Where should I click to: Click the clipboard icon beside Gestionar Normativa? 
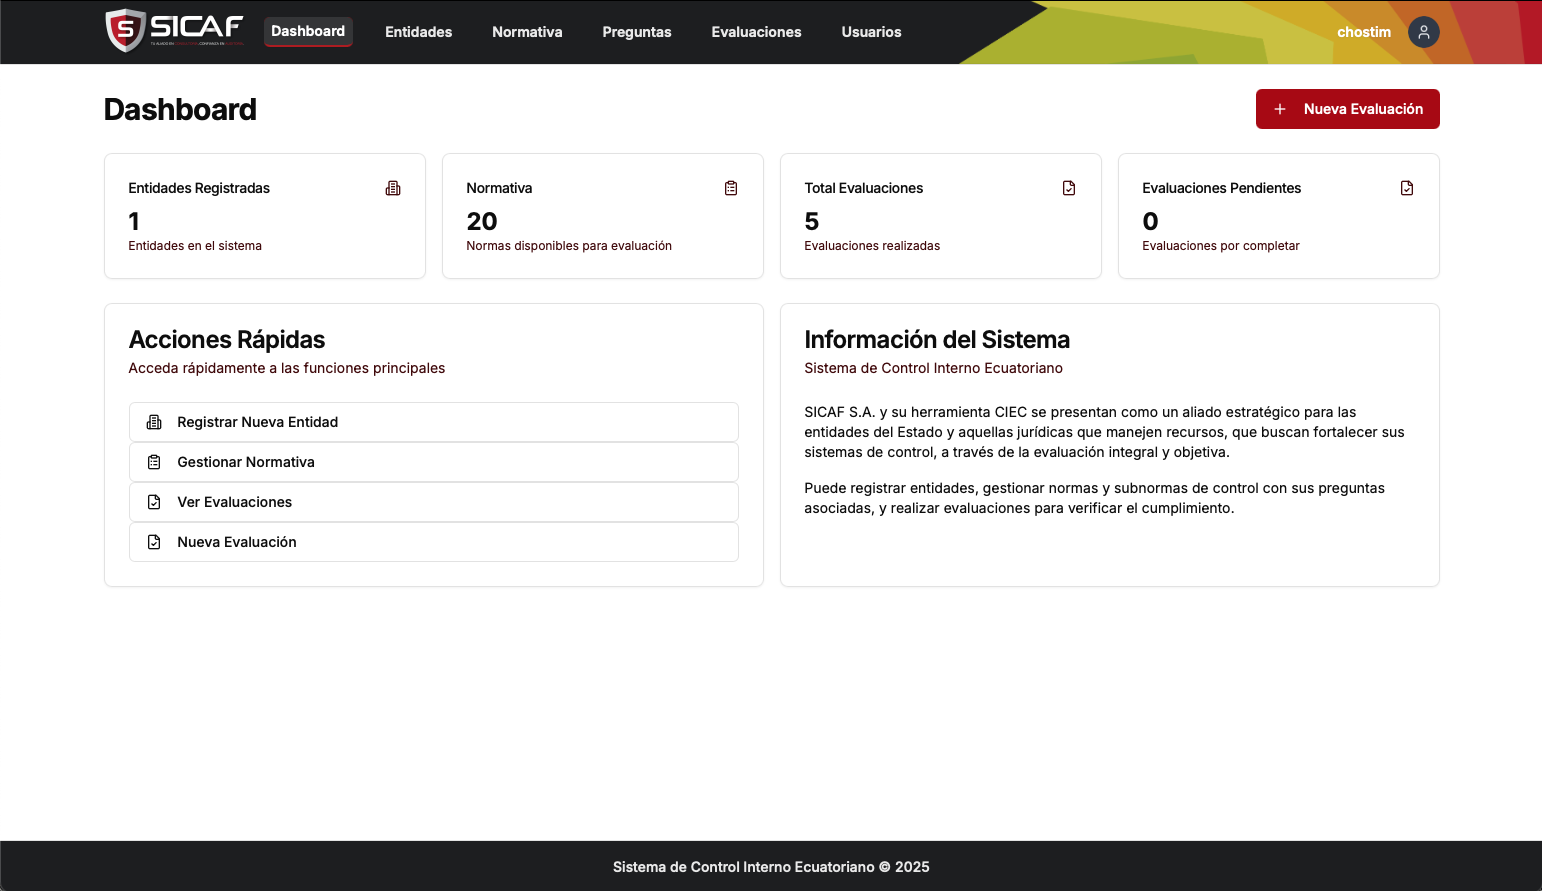[x=154, y=462]
